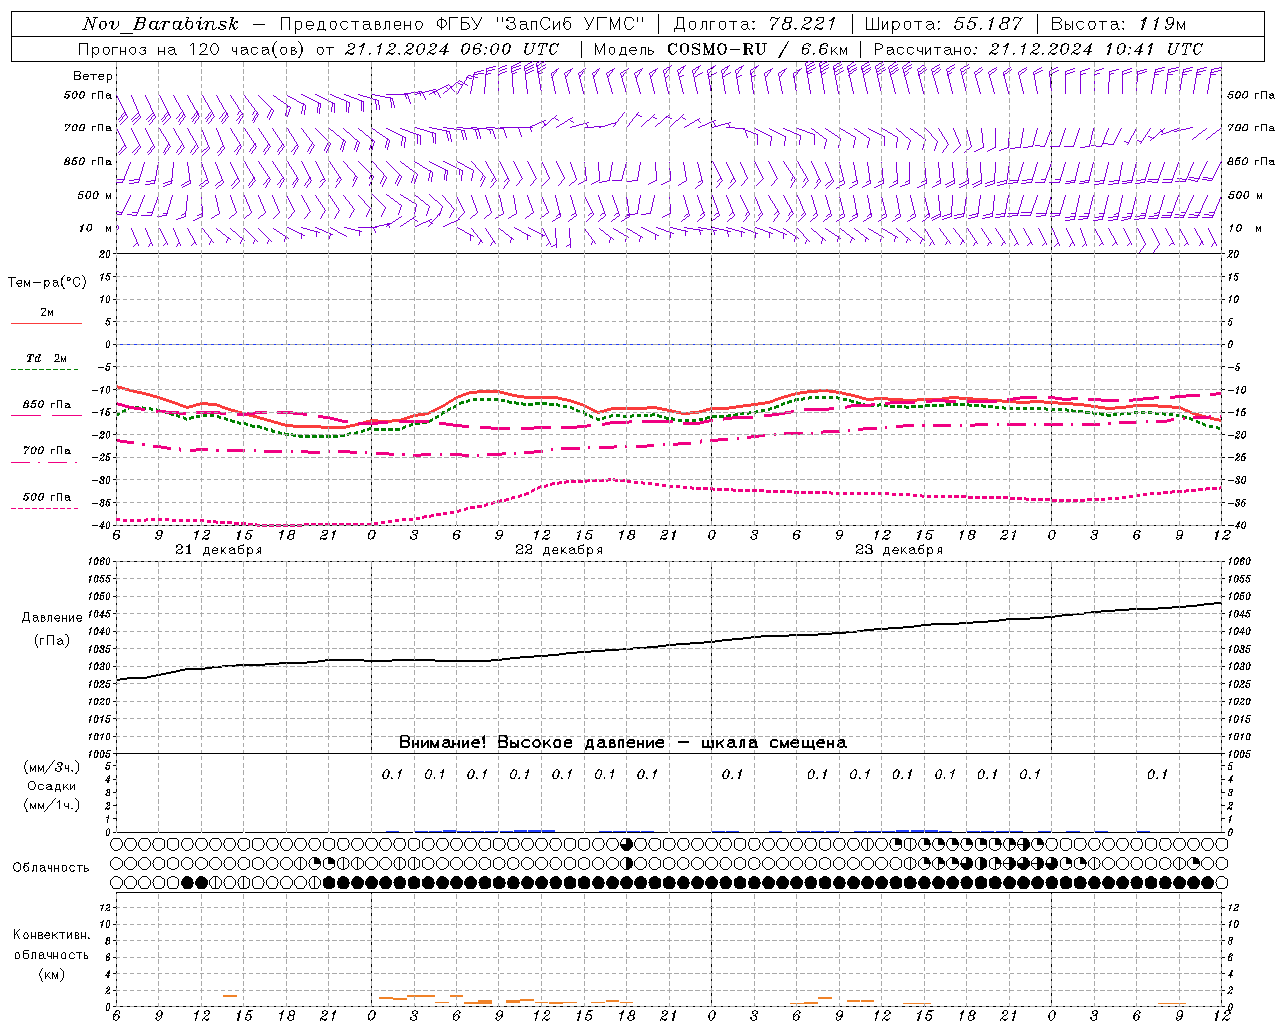Screen dimensions: 1280x1024
Task: Click the Долгота: 78.221 field
Action: tap(754, 24)
